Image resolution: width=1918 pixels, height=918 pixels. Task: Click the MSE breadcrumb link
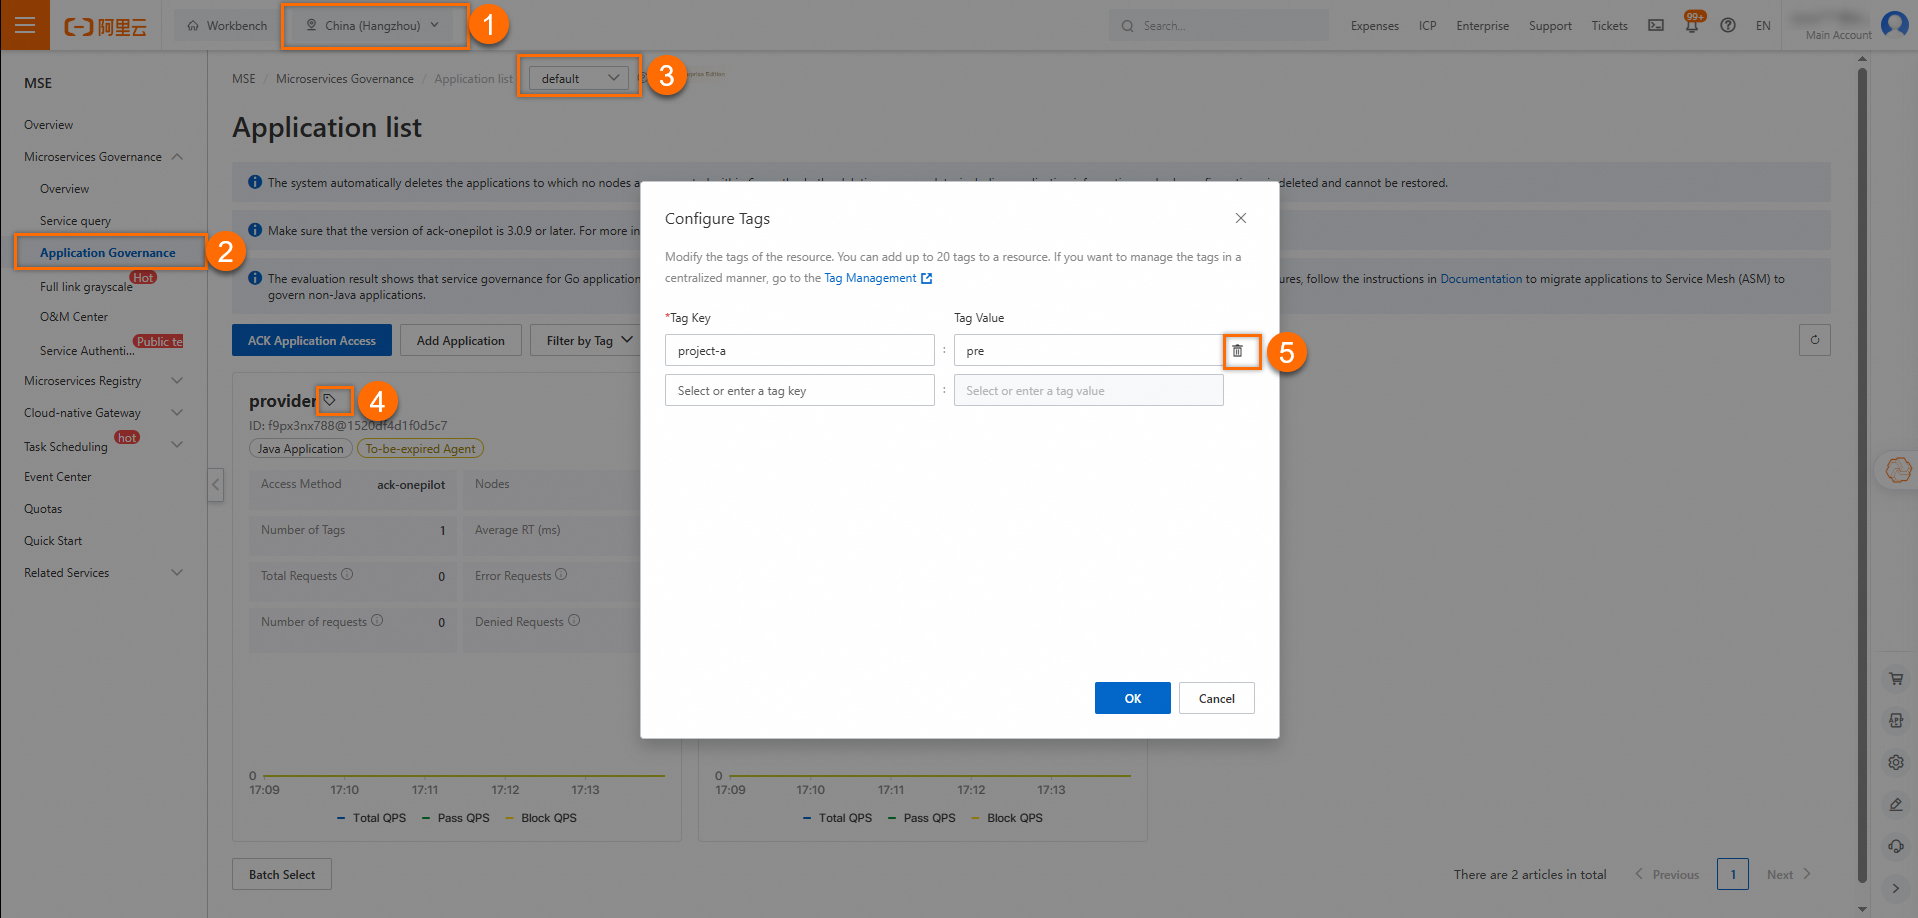[x=244, y=79]
